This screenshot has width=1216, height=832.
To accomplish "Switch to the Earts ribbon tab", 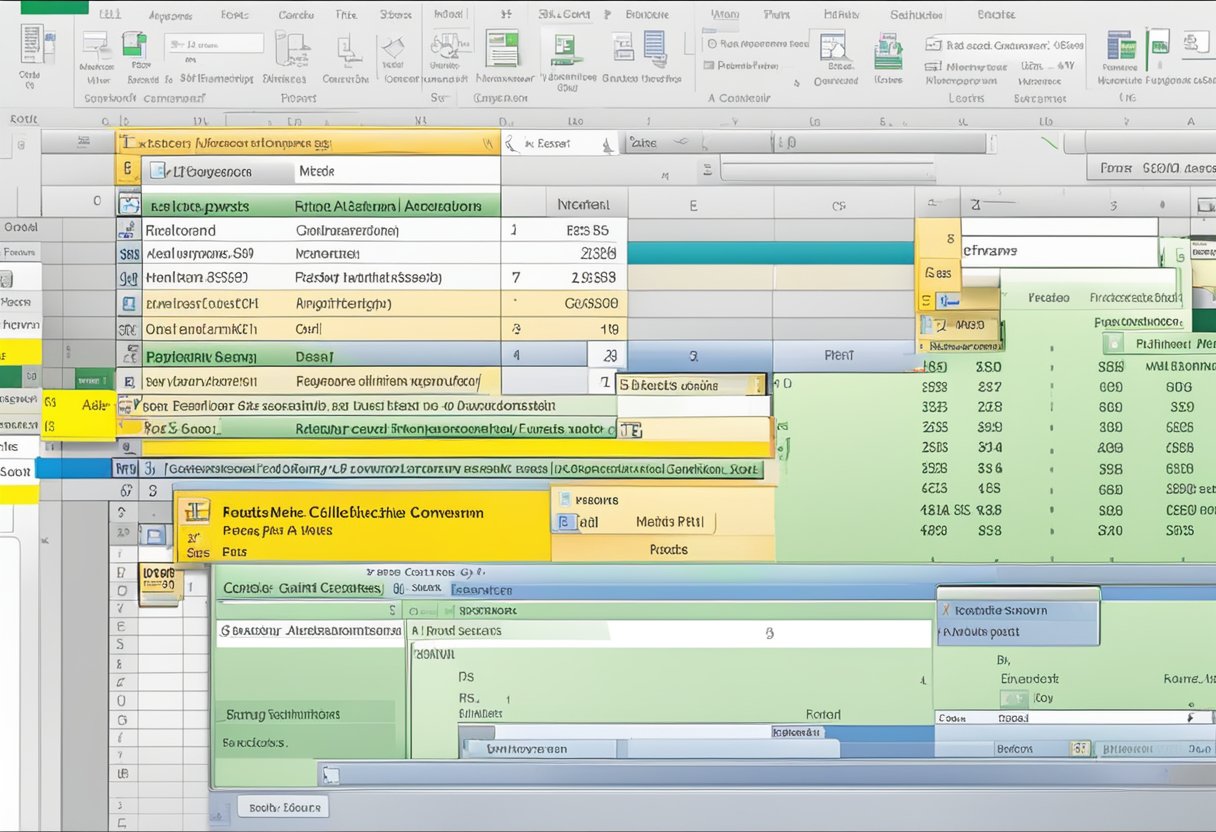I will (x=236, y=16).
